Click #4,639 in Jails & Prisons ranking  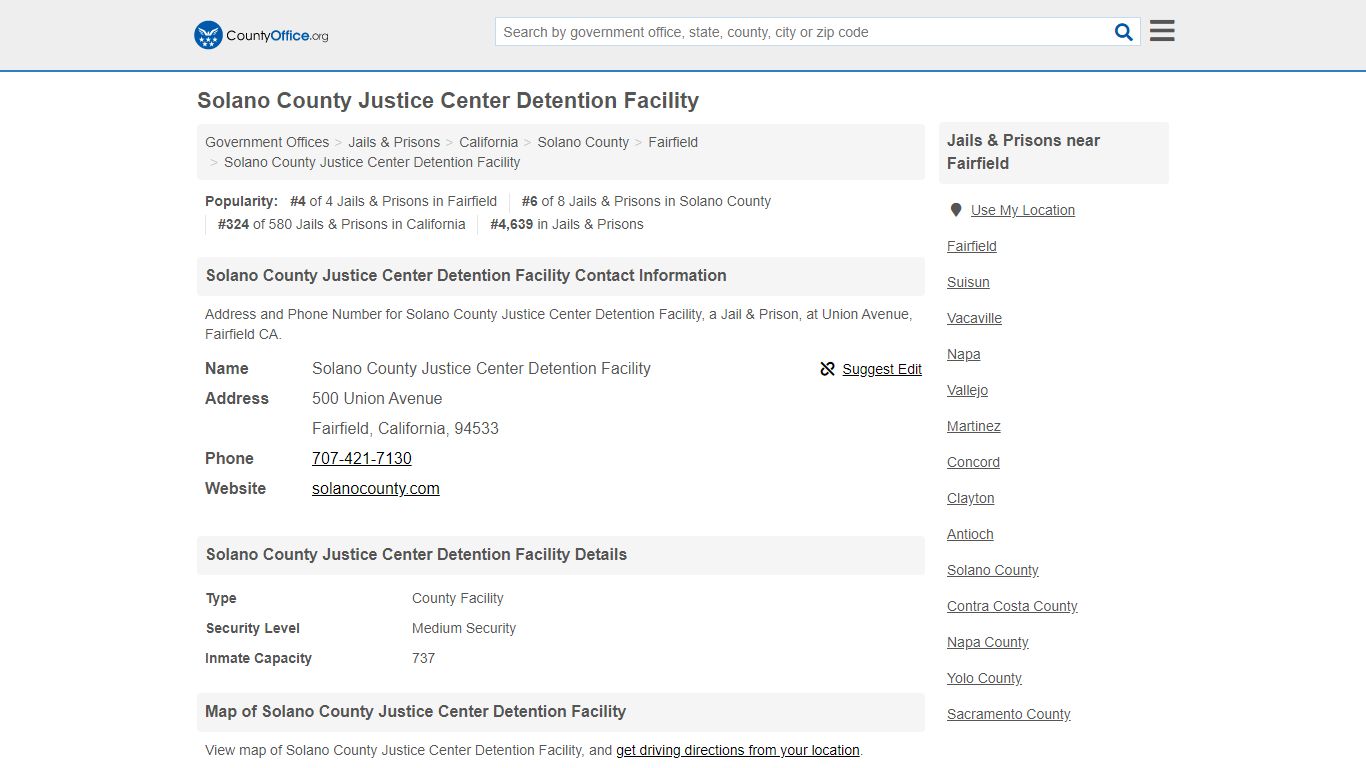[x=567, y=224]
